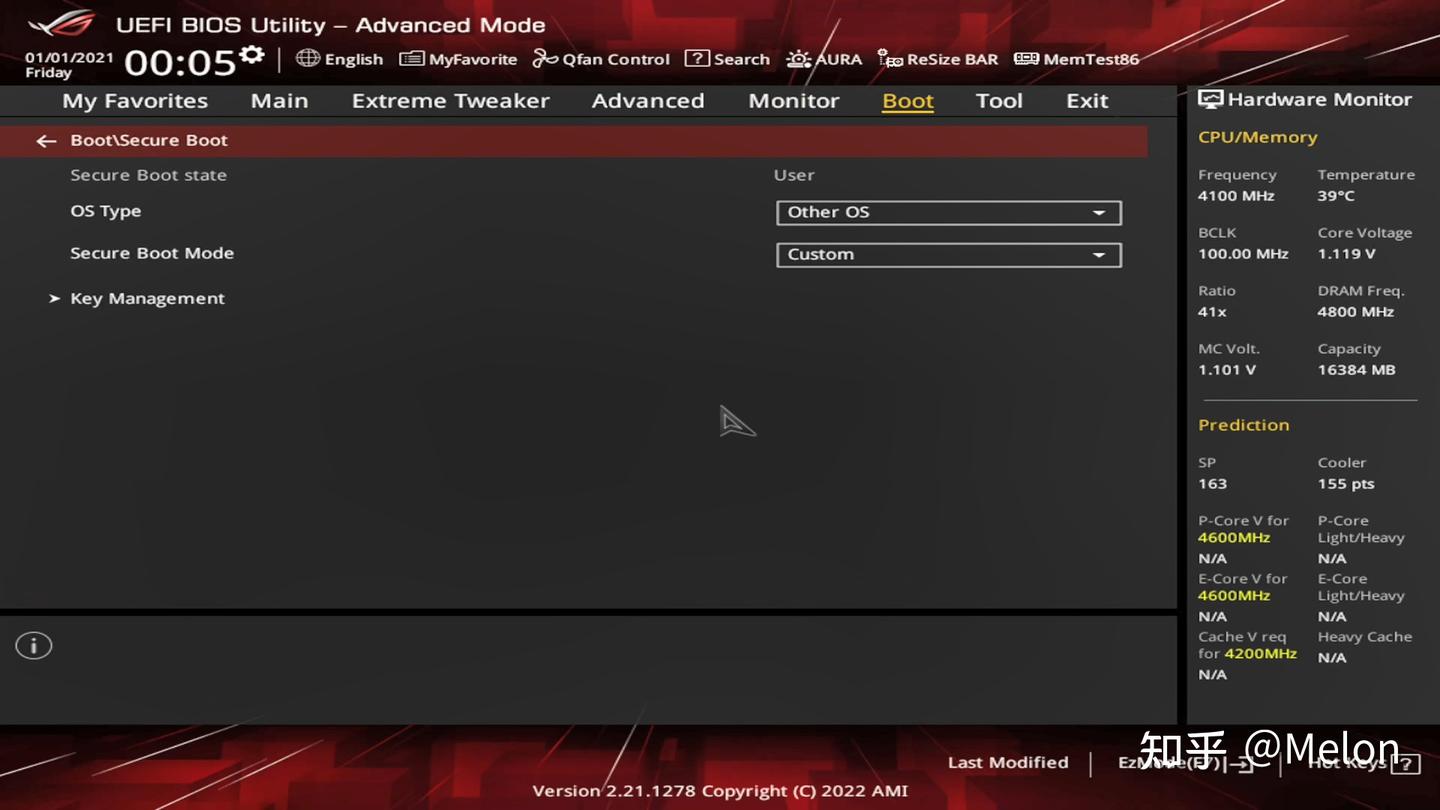
Task: Click the Prediction section heading
Action: tap(1244, 425)
